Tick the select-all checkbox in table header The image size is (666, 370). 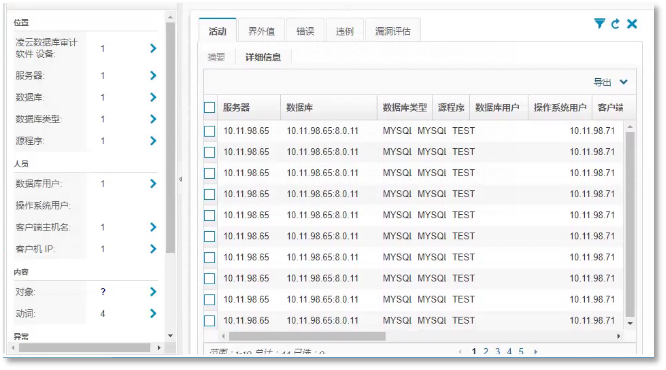pos(209,107)
